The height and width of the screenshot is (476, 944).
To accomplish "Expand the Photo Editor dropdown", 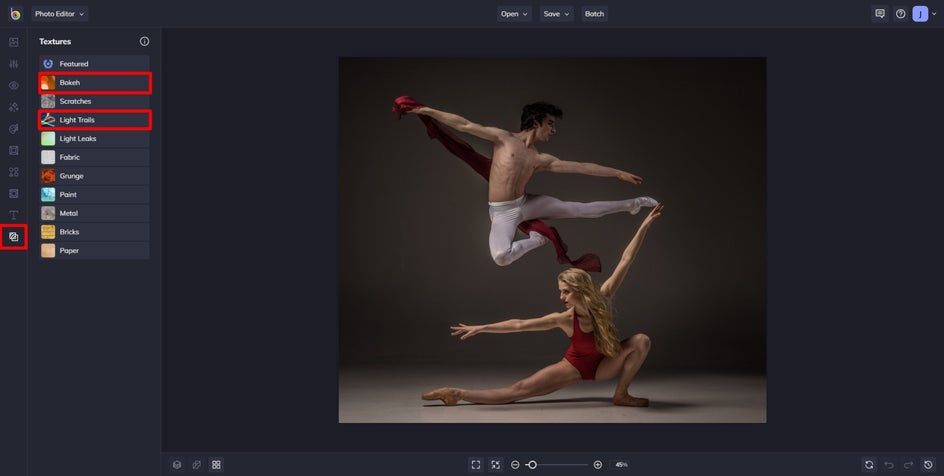I will (x=60, y=14).
